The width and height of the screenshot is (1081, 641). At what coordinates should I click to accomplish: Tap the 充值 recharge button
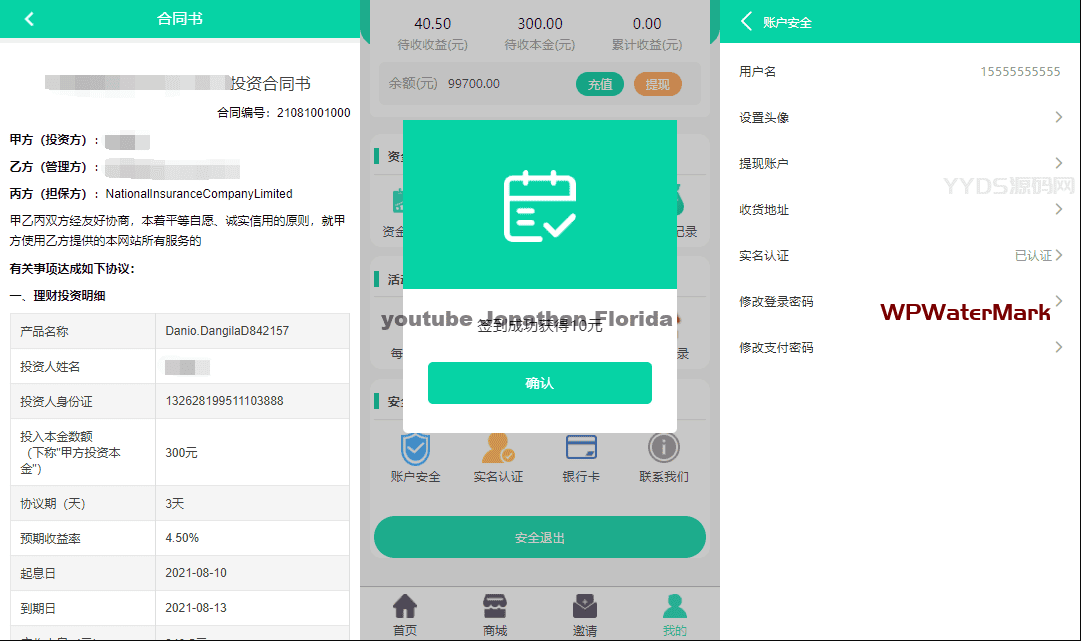coord(600,84)
